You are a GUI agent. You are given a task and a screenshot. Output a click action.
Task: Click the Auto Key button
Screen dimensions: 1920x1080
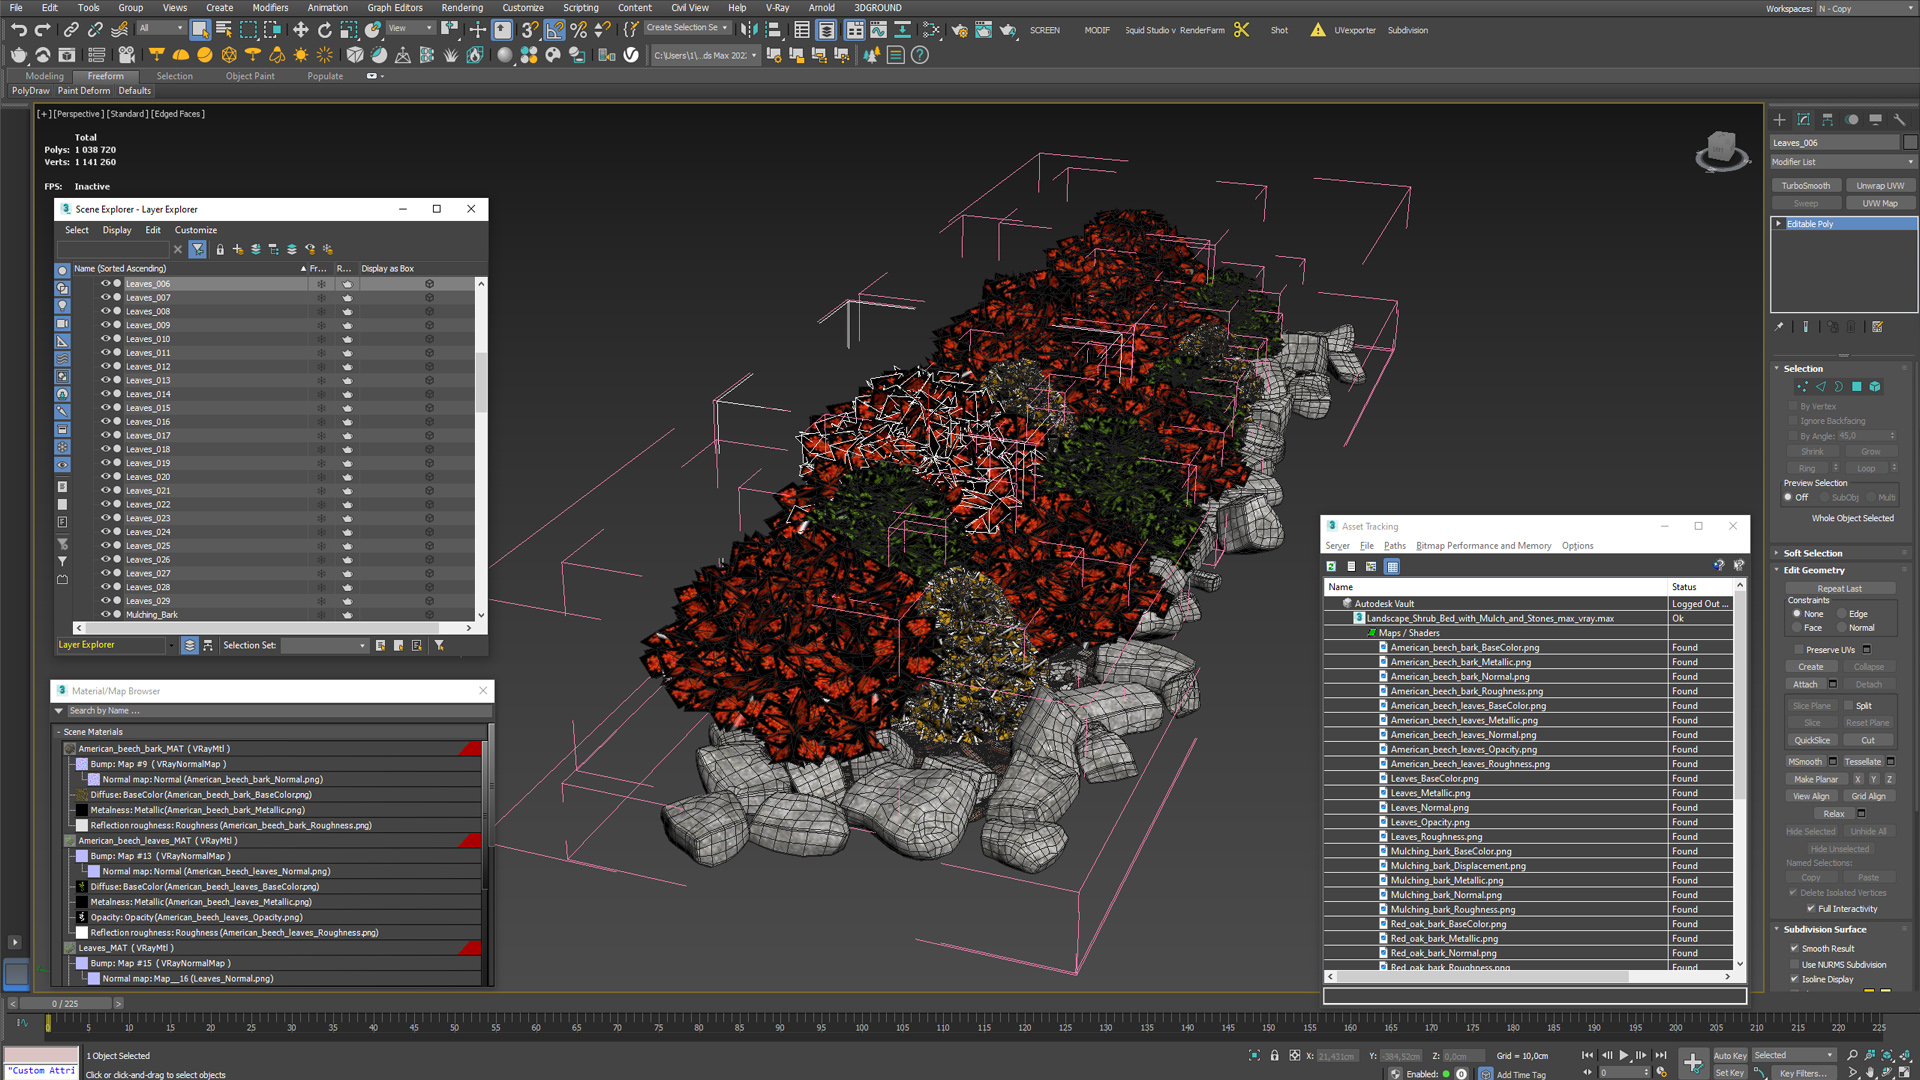1729,1056
